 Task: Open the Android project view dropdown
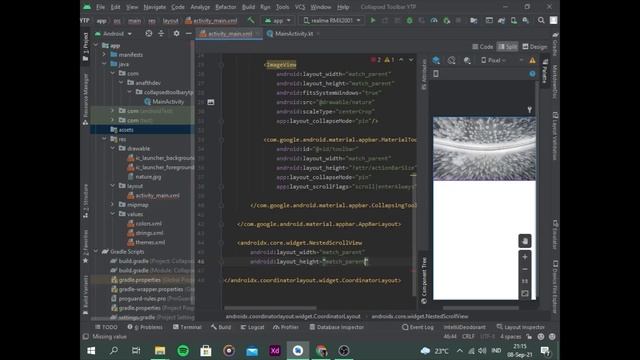pos(113,33)
